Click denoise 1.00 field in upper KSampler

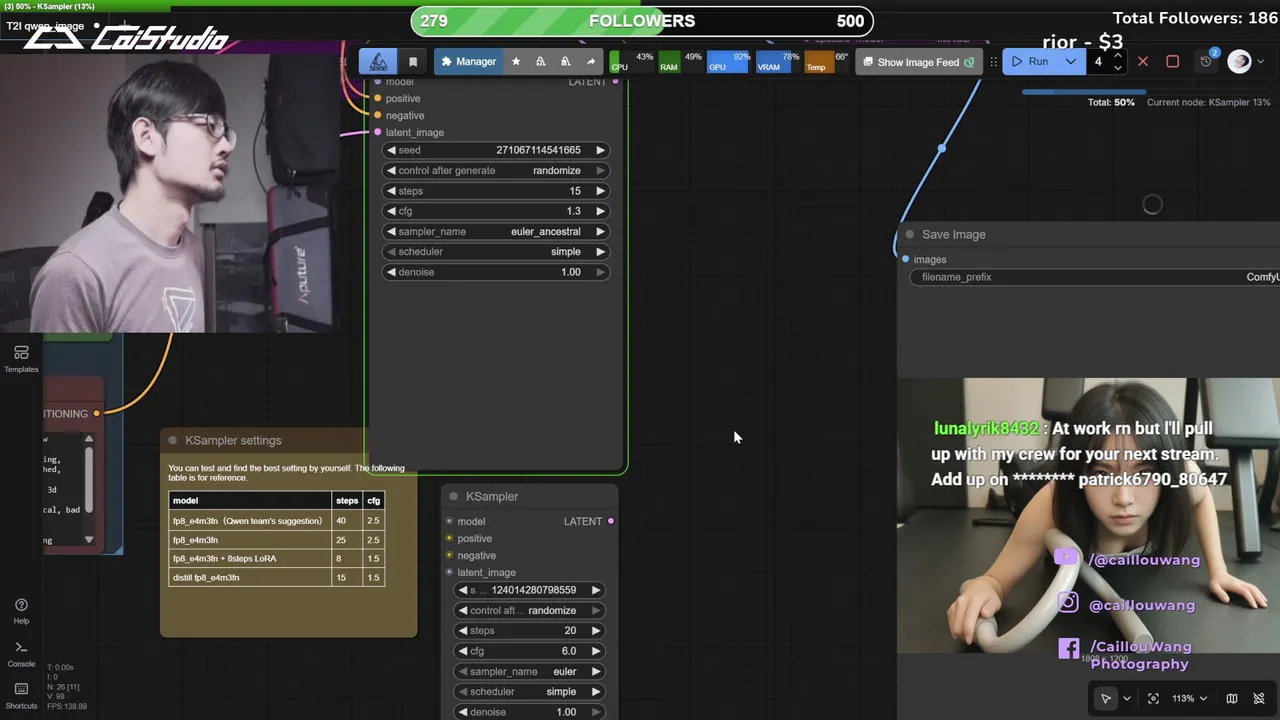496,272
